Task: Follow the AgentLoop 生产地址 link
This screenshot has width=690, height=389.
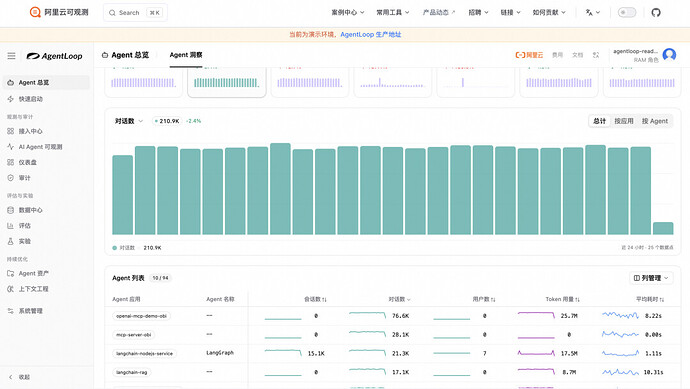Action: [x=371, y=34]
